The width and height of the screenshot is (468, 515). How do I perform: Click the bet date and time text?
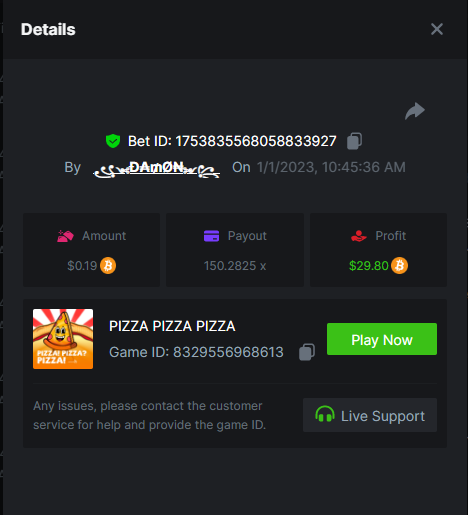coord(331,167)
